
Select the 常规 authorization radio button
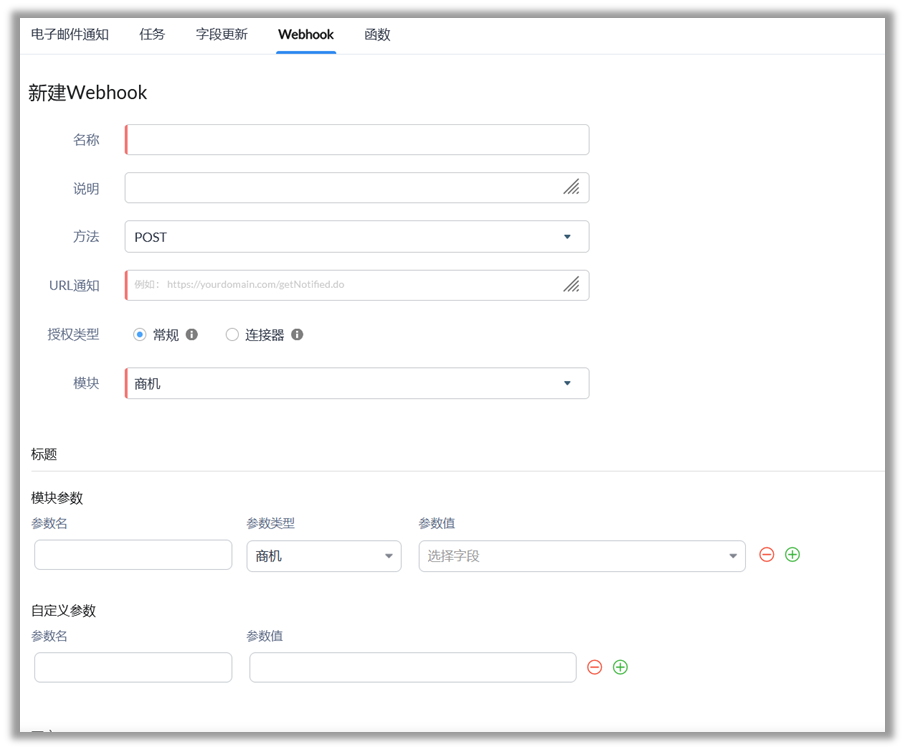[x=140, y=335]
